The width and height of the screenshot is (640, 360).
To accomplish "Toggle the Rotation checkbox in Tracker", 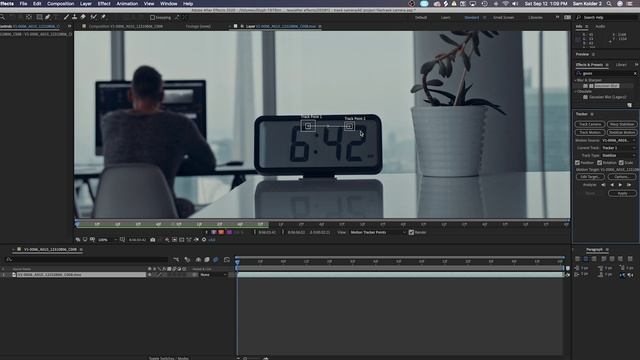I will [x=600, y=162].
